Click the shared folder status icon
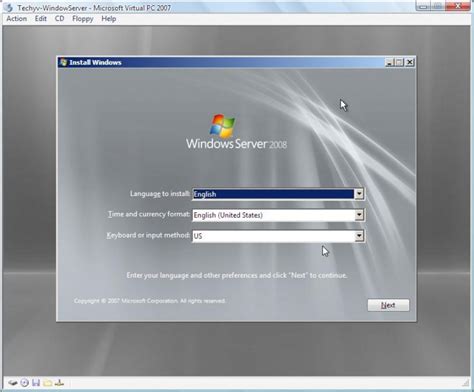Viewport: 474px width, 392px height. (x=48, y=383)
